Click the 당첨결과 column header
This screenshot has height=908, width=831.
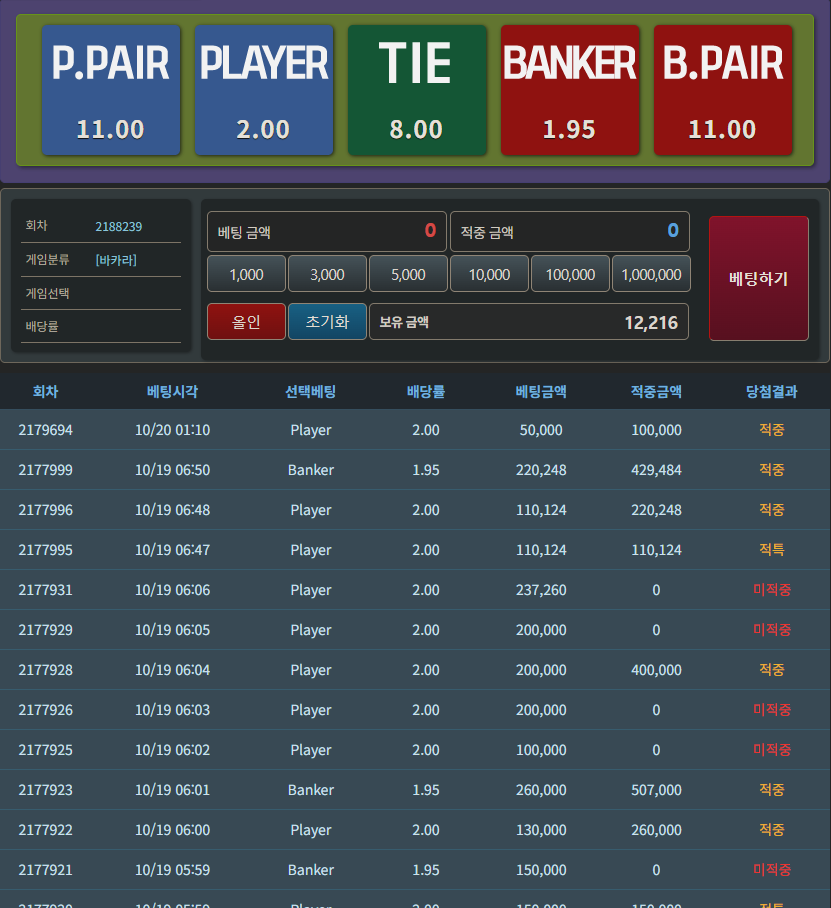[x=771, y=391]
